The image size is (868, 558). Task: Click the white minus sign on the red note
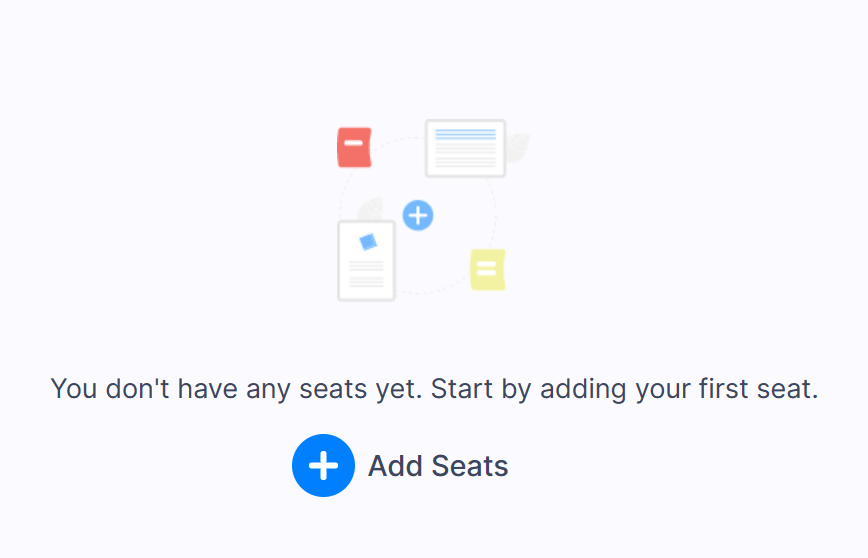(x=353, y=143)
